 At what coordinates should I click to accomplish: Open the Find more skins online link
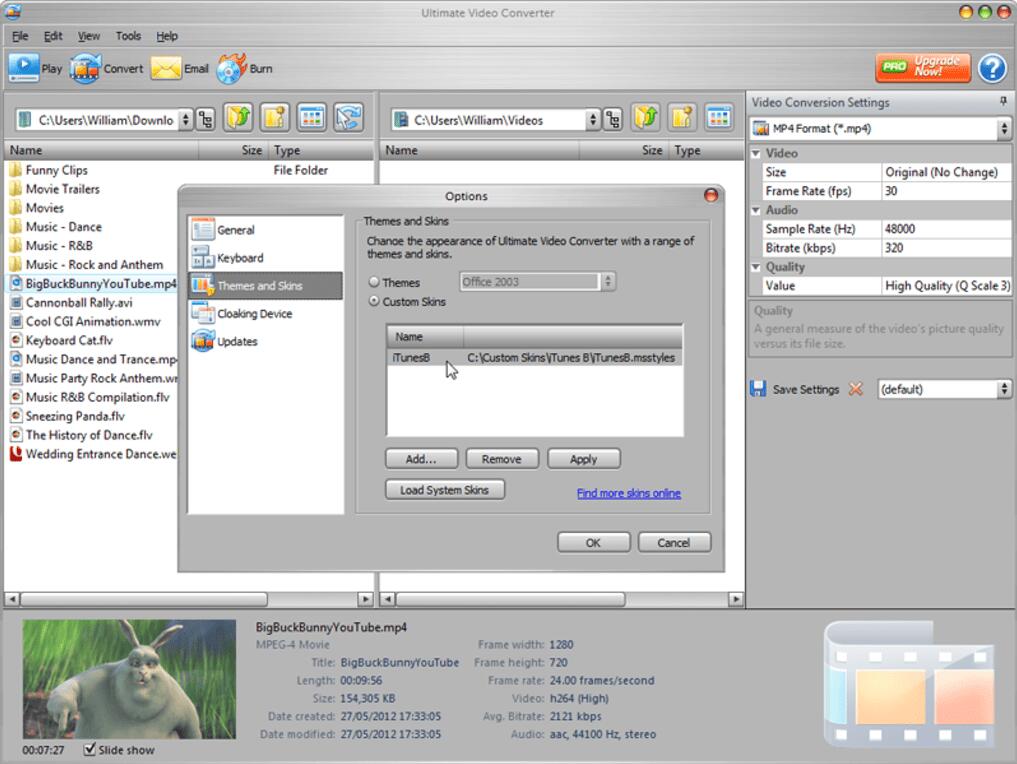coord(628,493)
